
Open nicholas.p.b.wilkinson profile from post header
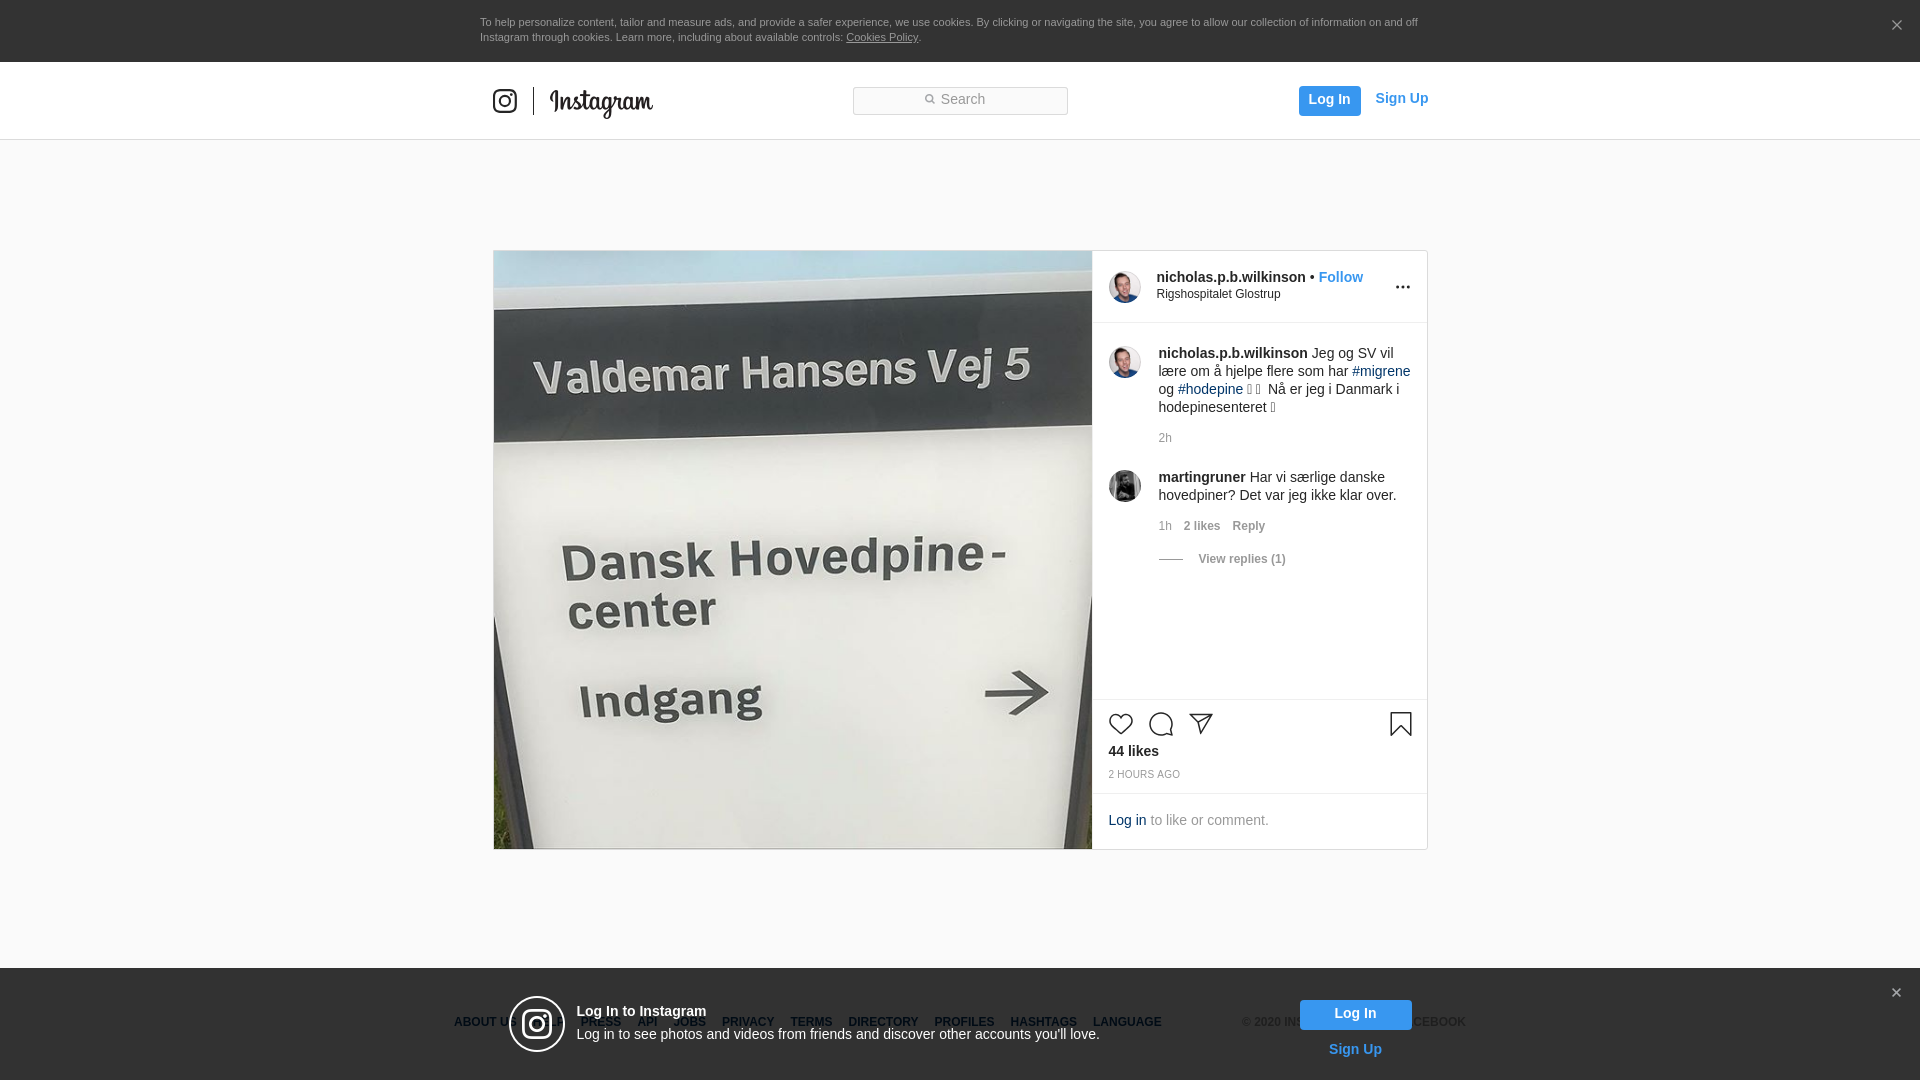pos(1231,277)
